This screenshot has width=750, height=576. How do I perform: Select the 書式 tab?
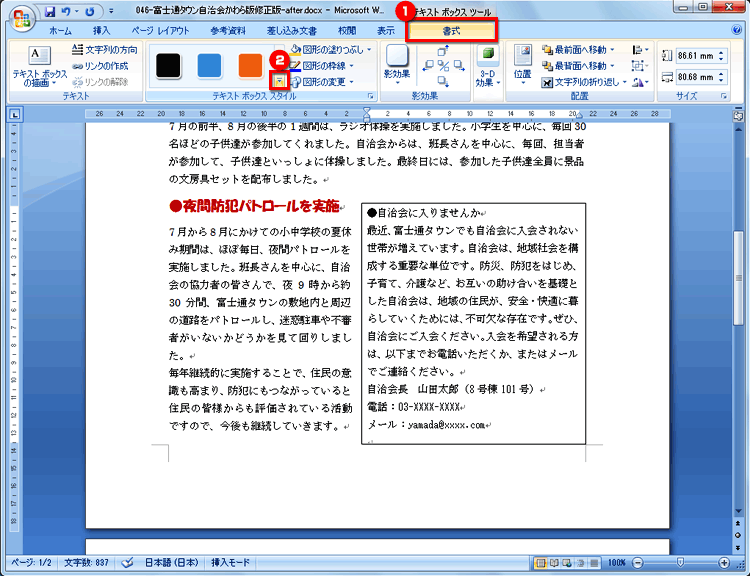[x=452, y=31]
